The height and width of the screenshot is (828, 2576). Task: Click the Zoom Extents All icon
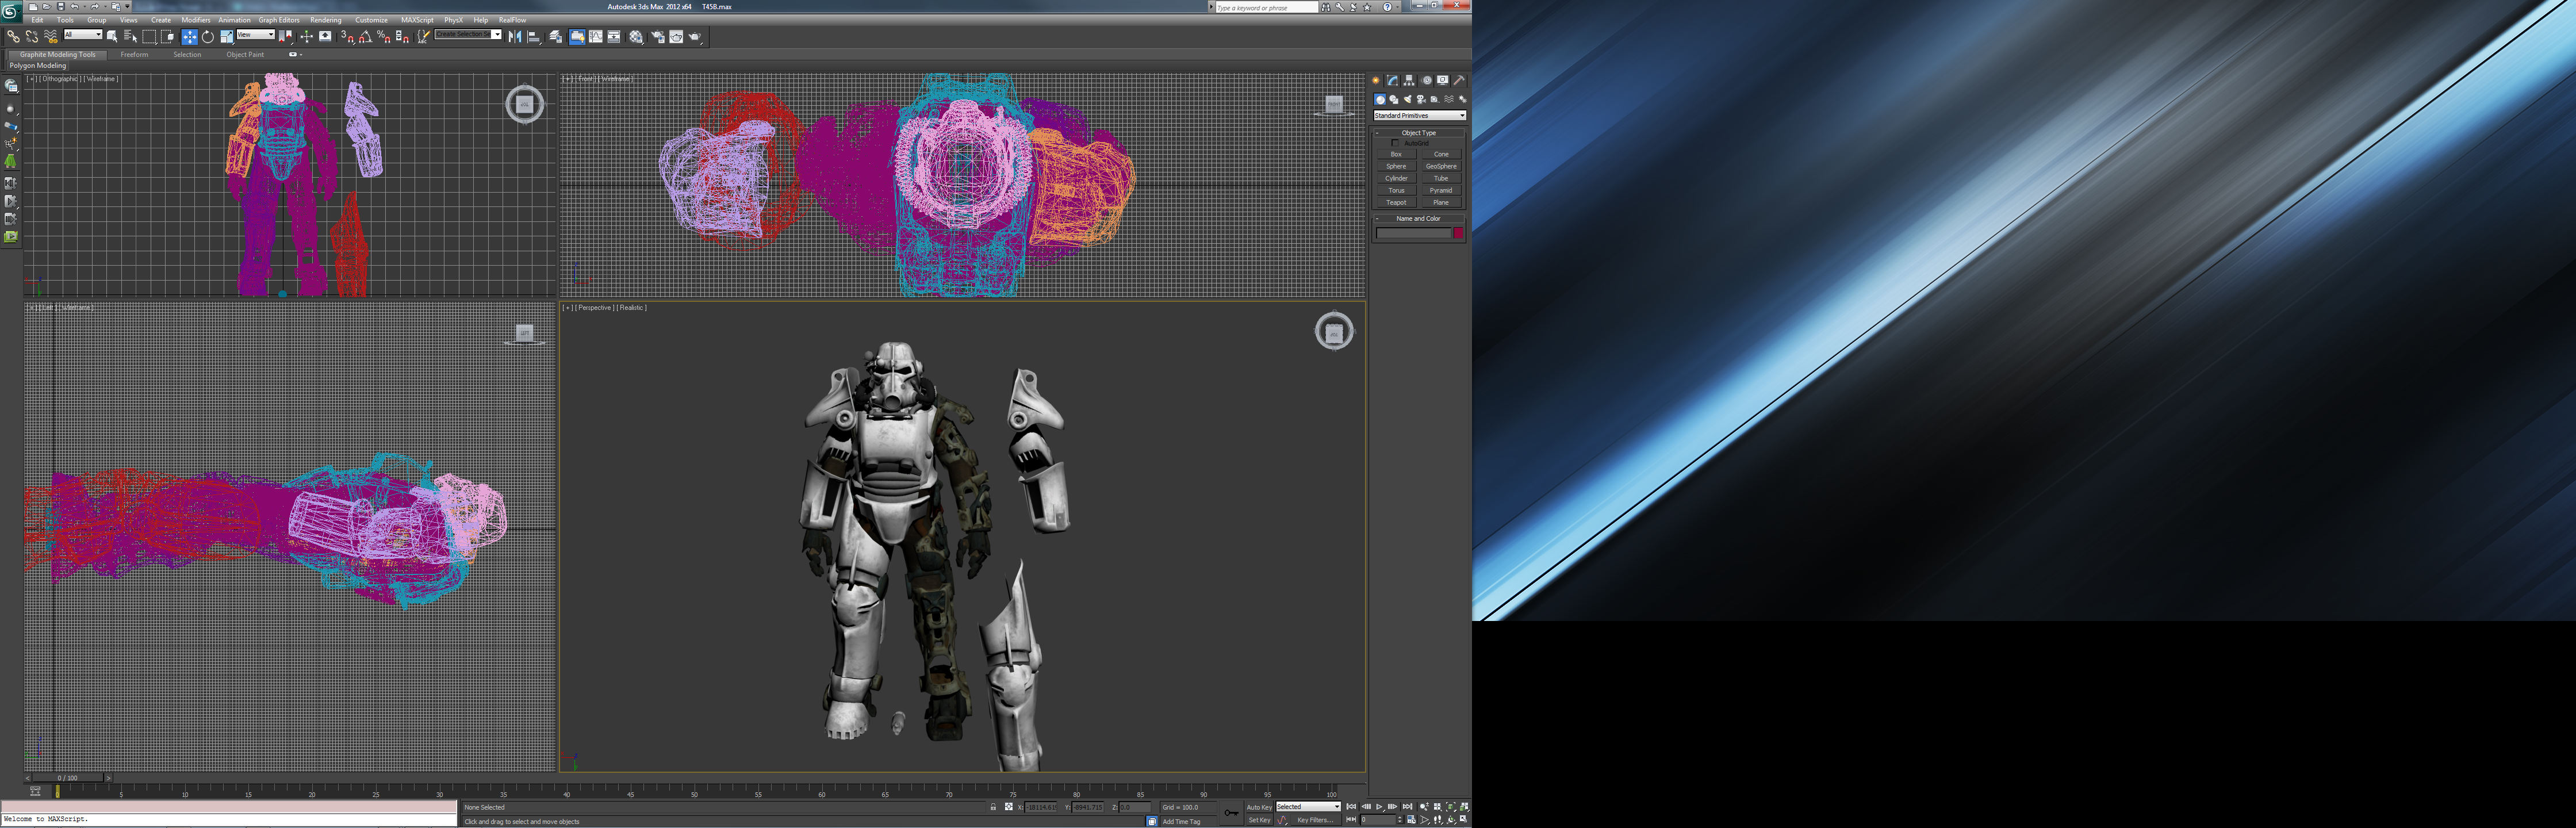[1464, 806]
